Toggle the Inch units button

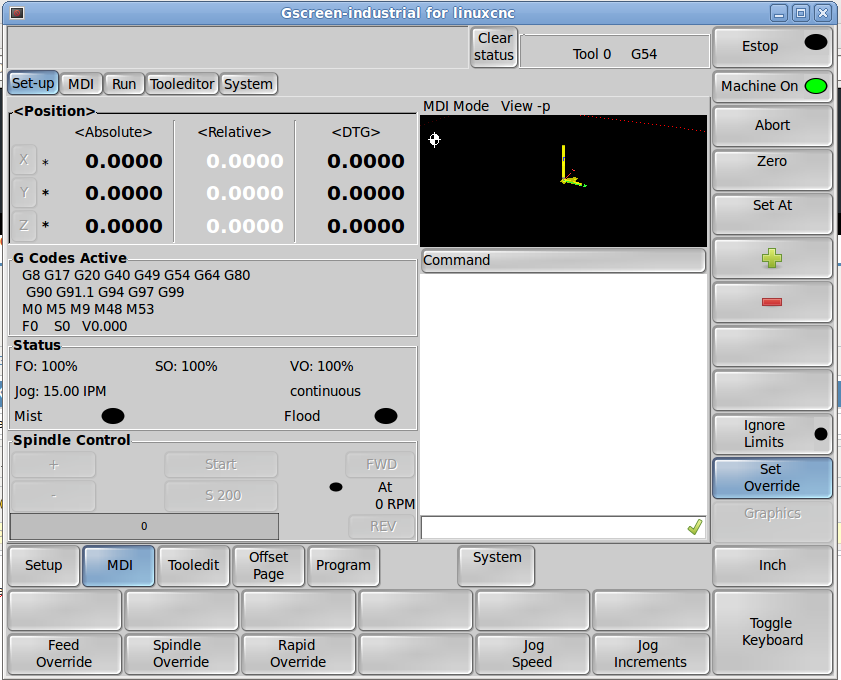tap(772, 565)
